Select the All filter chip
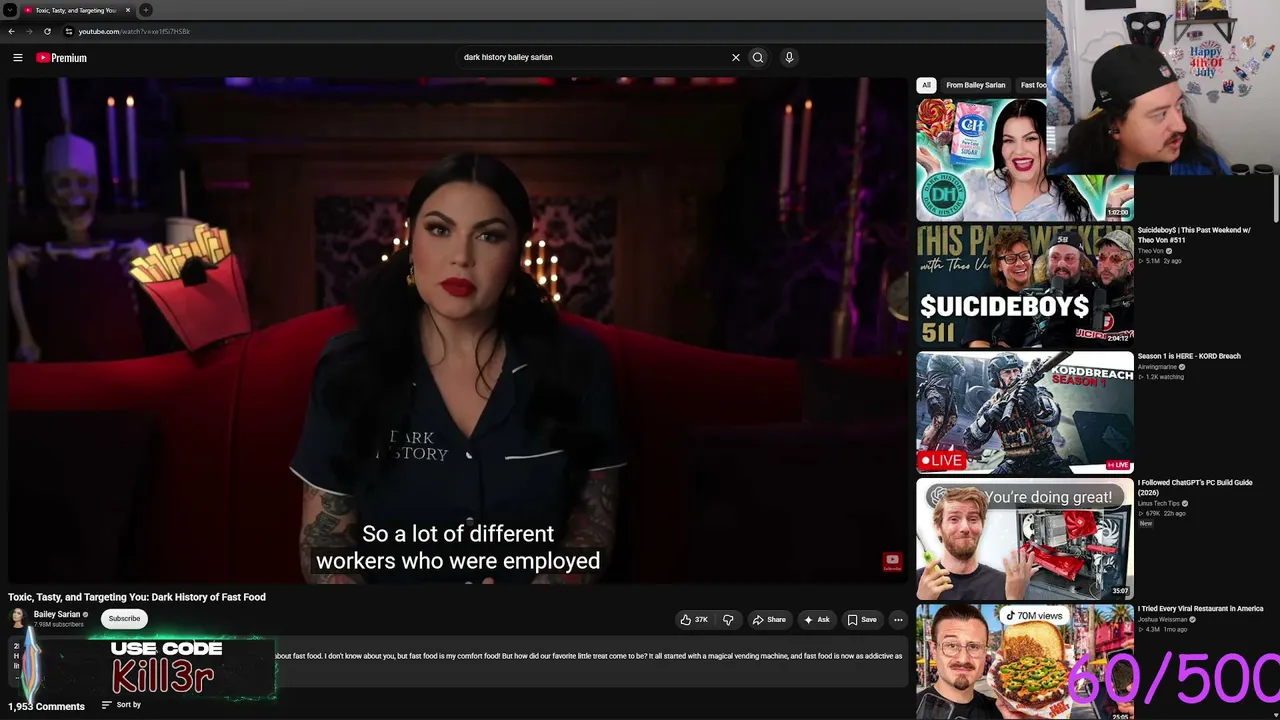This screenshot has width=1280, height=720. pos(926,85)
